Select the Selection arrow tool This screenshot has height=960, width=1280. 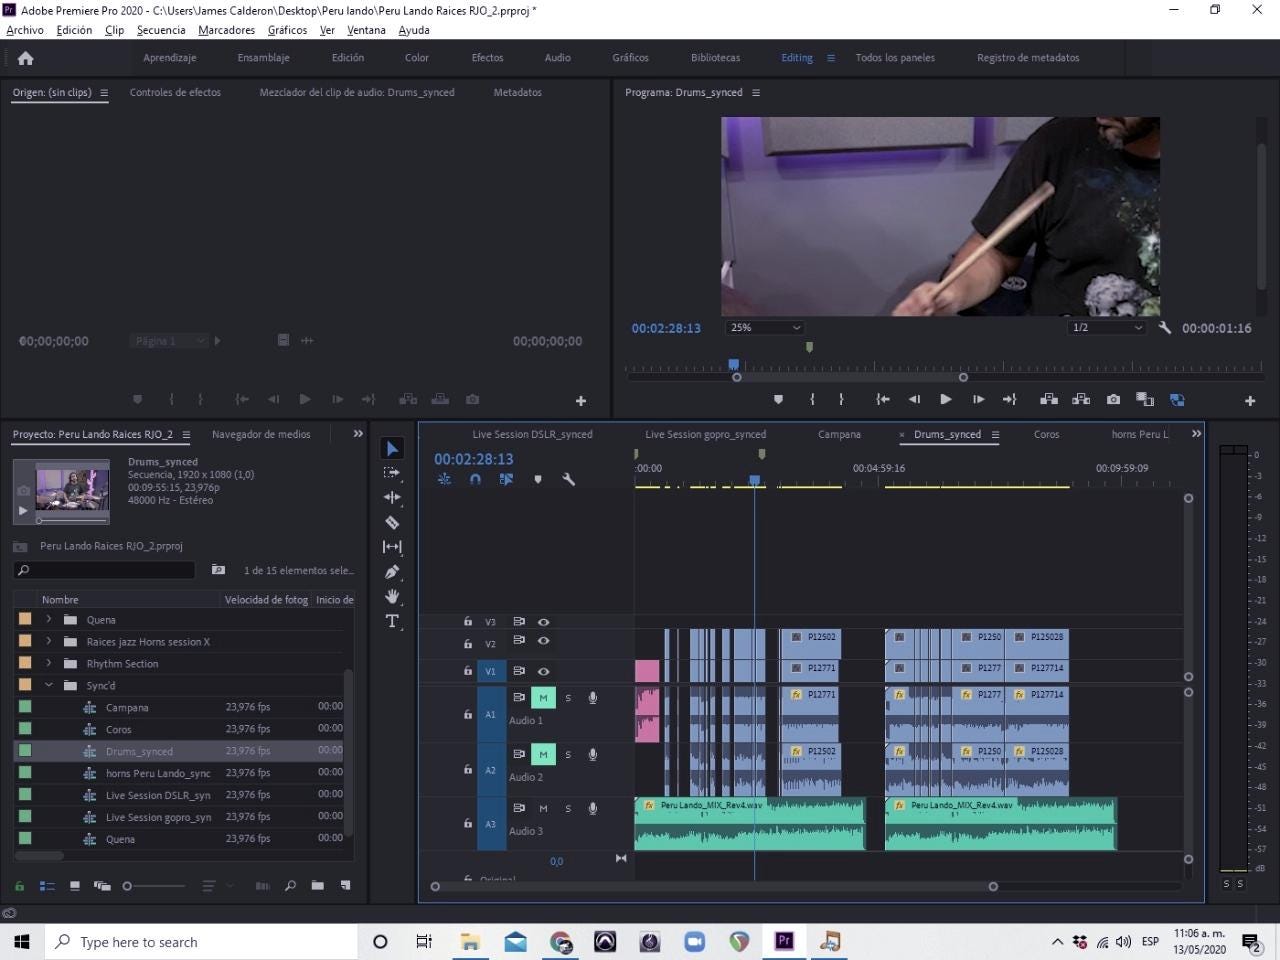[x=392, y=448]
